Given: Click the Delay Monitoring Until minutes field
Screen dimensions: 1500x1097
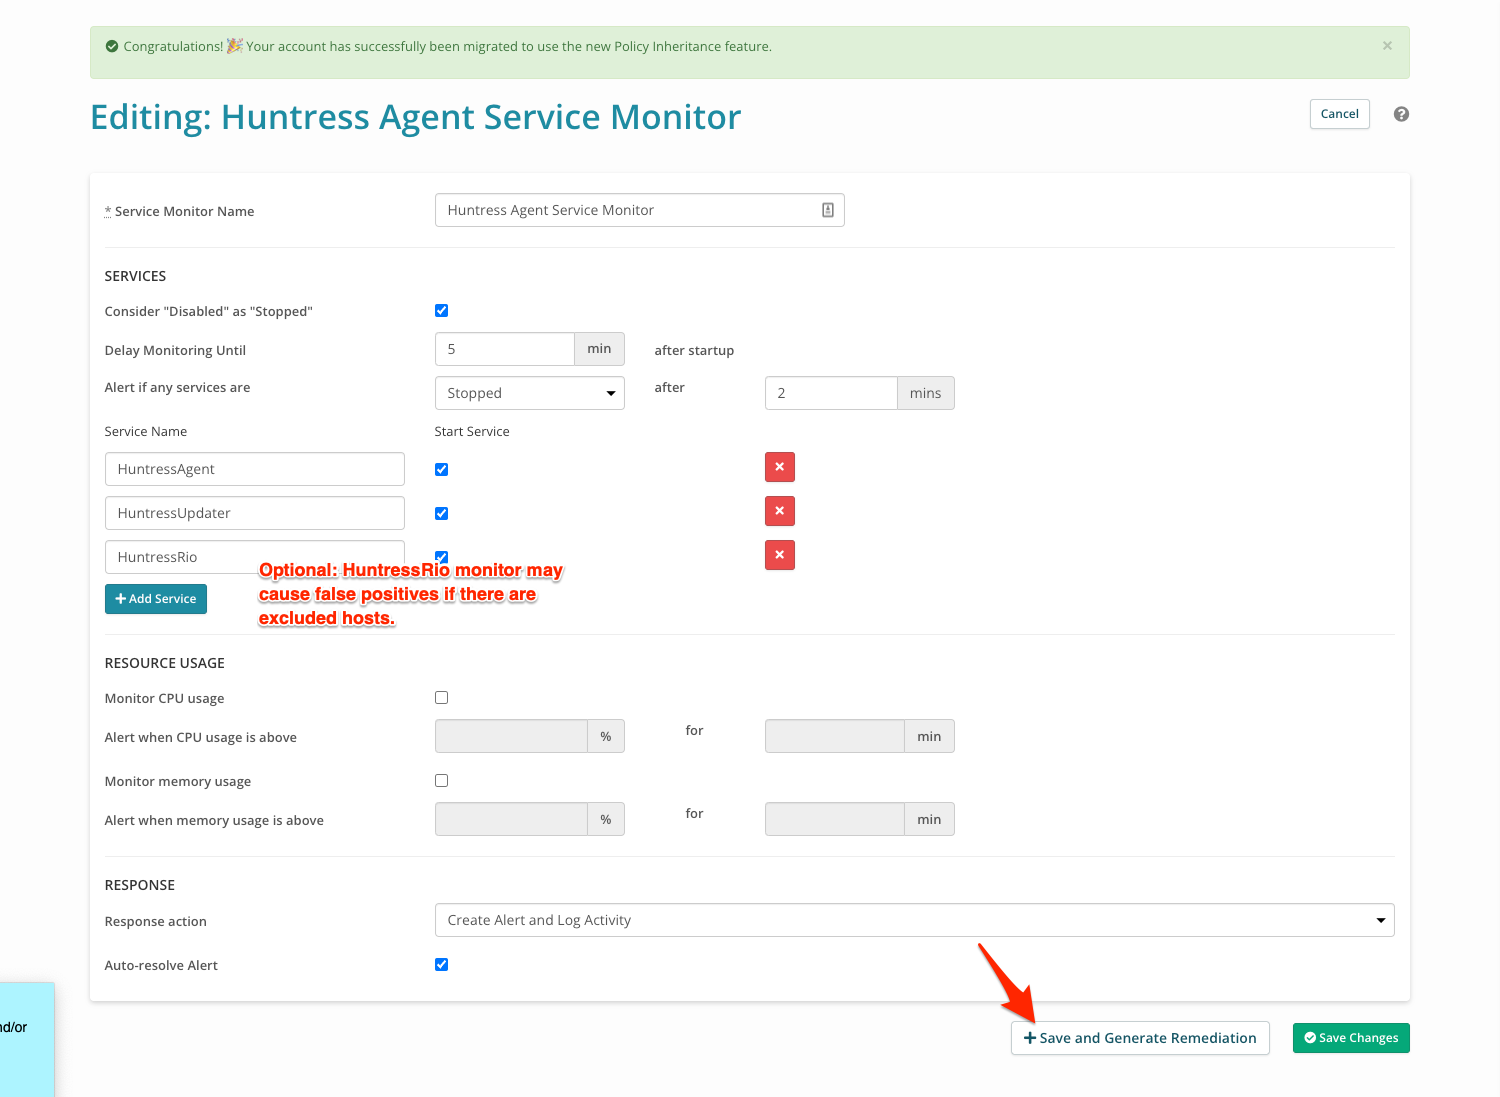Looking at the screenshot, I should click(x=505, y=348).
